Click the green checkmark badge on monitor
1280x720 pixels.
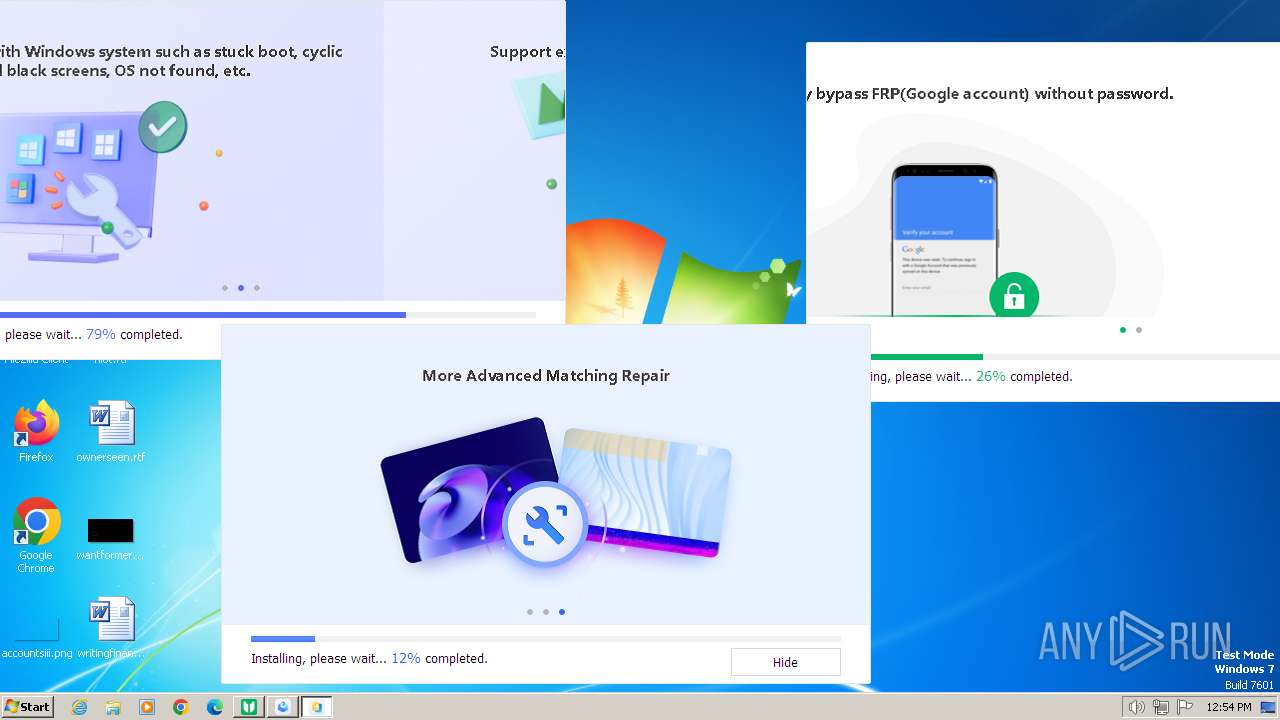[163, 127]
